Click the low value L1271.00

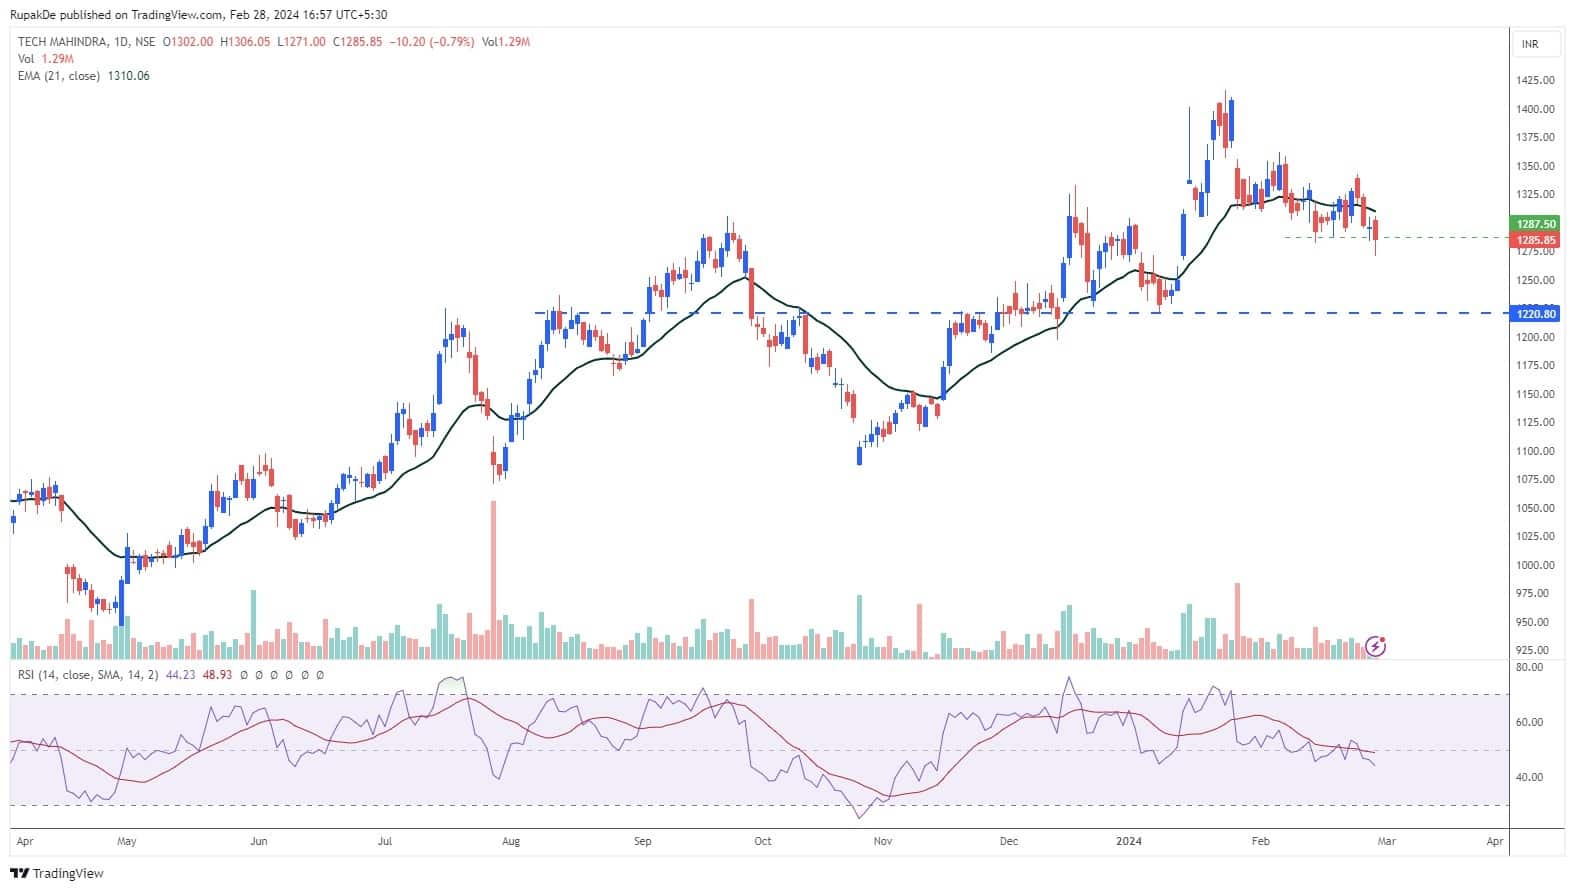(301, 42)
